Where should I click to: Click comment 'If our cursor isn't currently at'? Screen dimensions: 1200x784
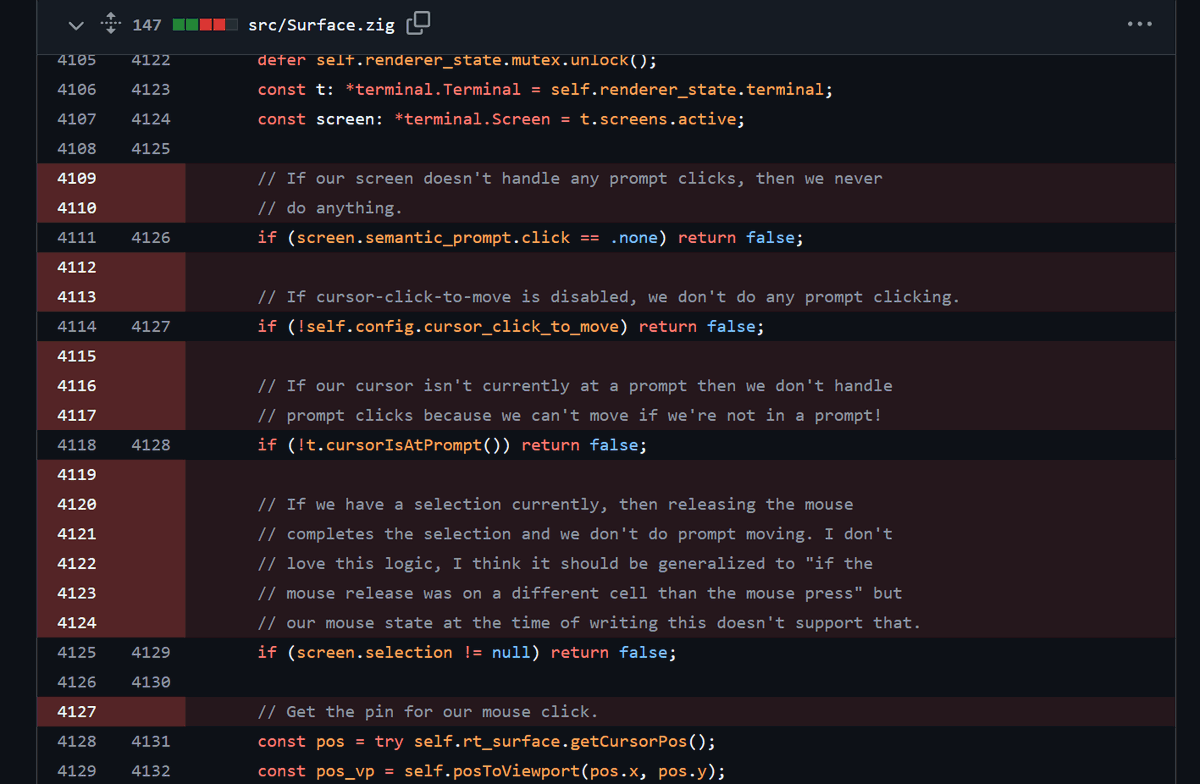[575, 386]
